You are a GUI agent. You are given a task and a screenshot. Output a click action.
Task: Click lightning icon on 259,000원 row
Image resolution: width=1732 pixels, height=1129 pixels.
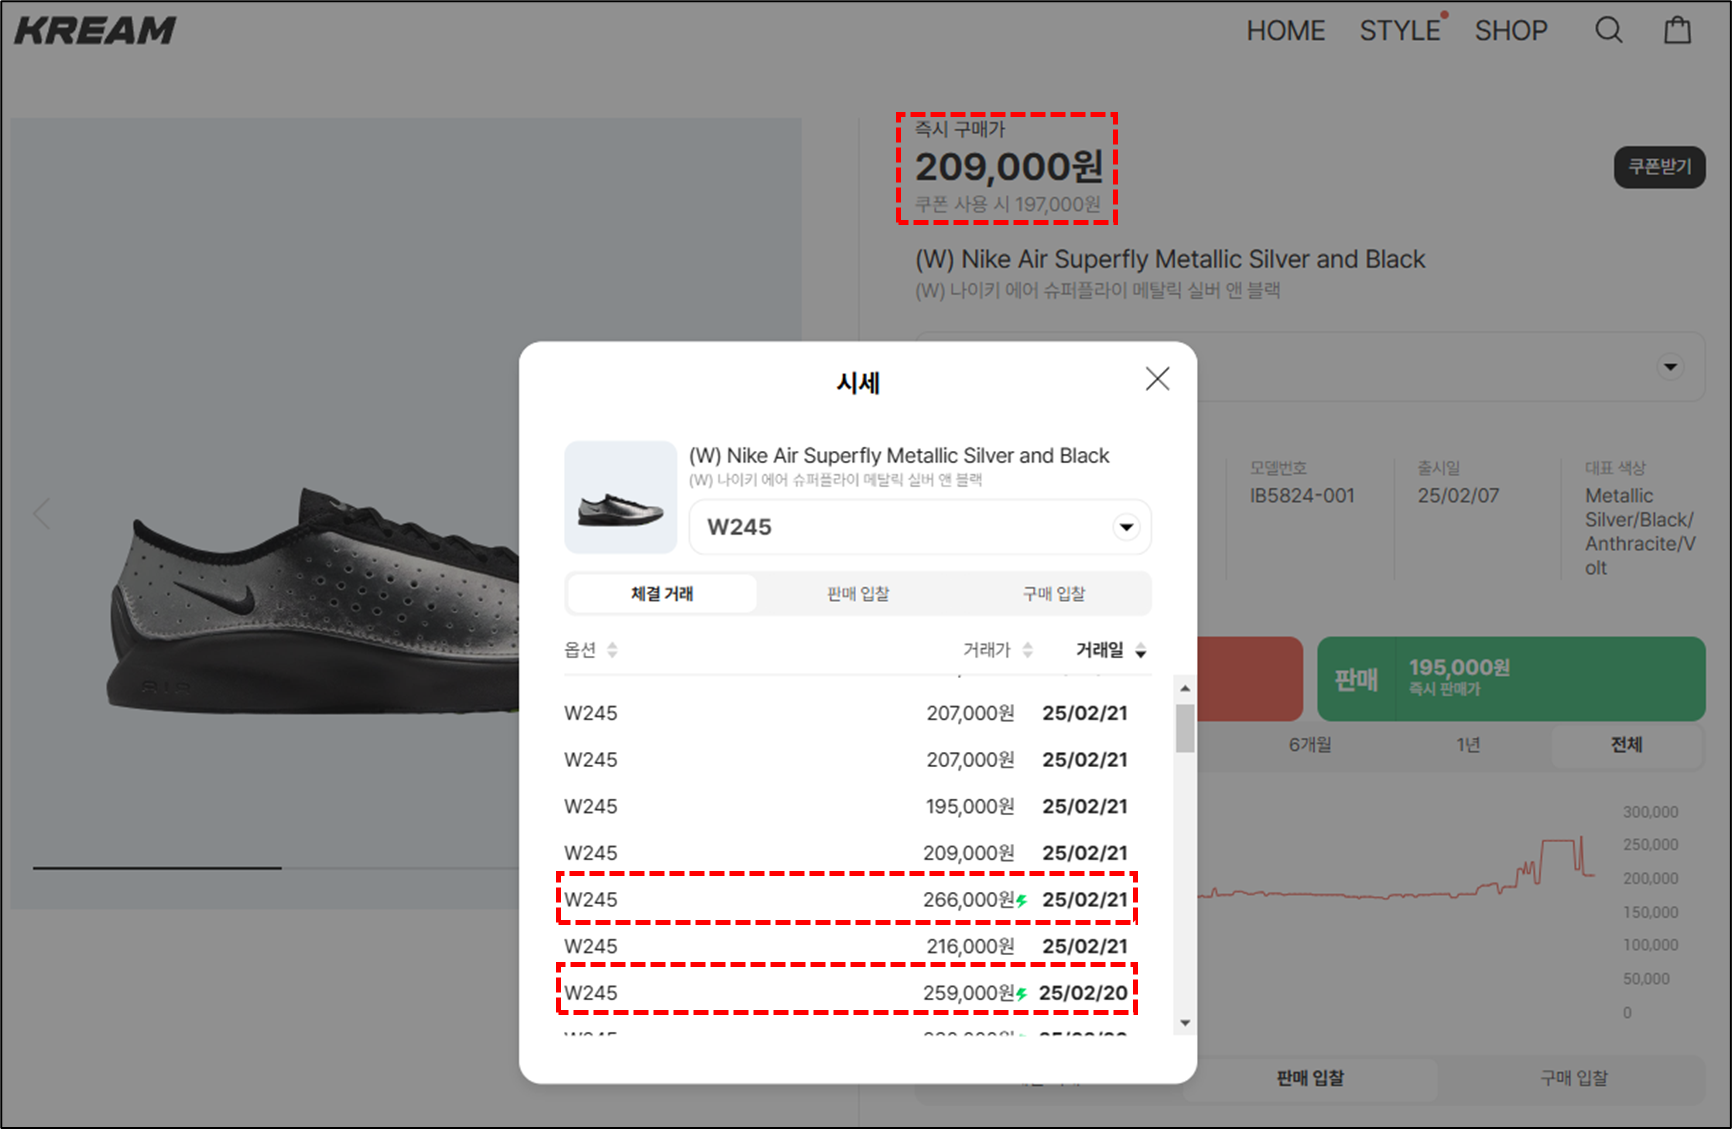point(1022,994)
